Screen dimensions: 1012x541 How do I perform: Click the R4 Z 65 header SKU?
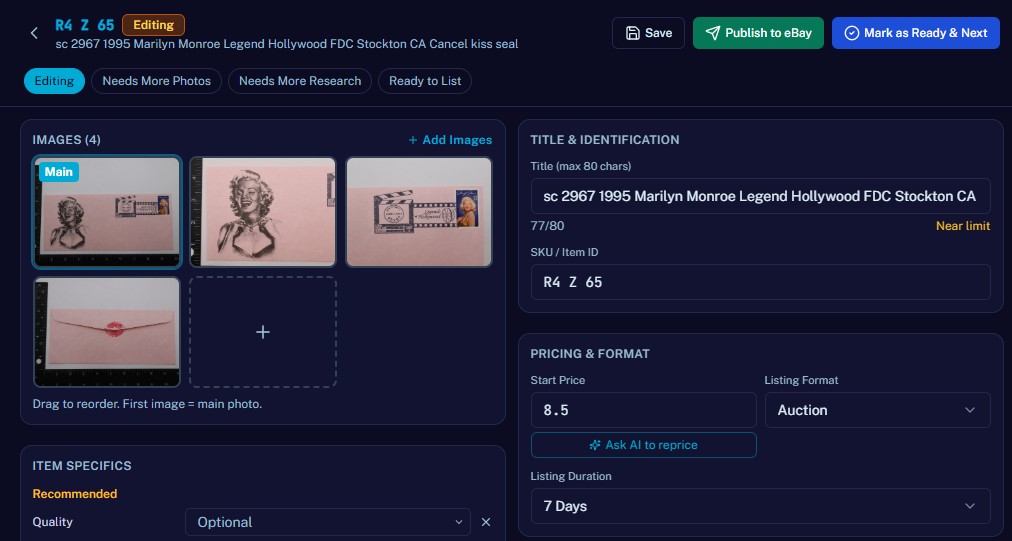click(85, 25)
